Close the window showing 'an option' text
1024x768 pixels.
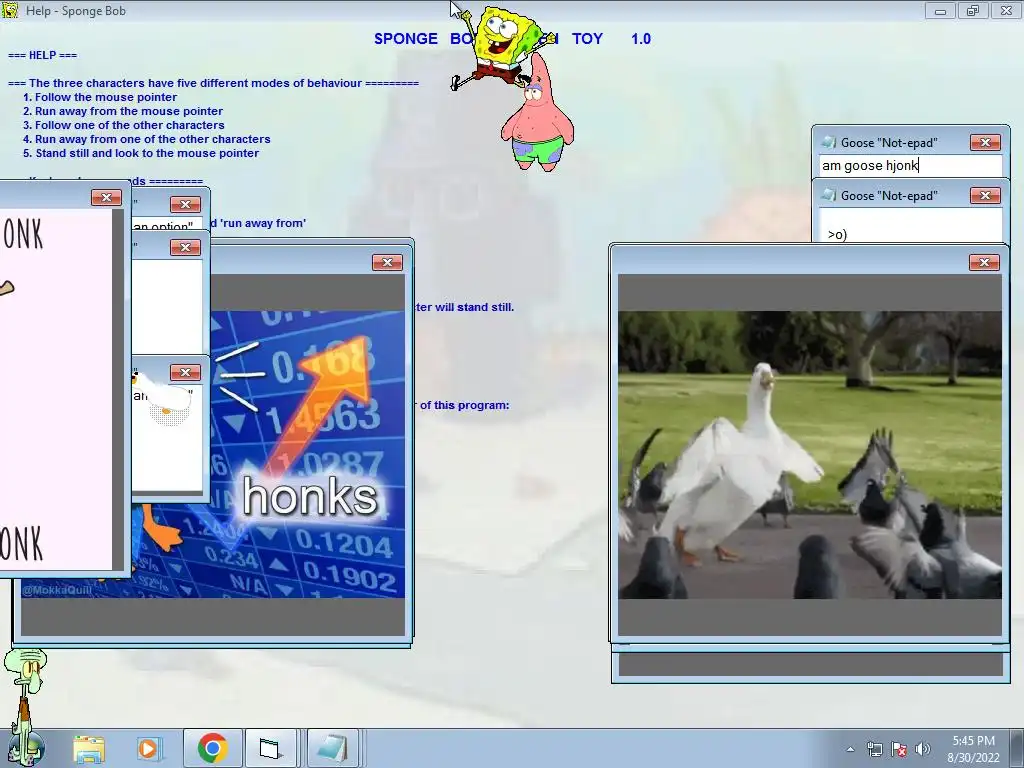[185, 204]
